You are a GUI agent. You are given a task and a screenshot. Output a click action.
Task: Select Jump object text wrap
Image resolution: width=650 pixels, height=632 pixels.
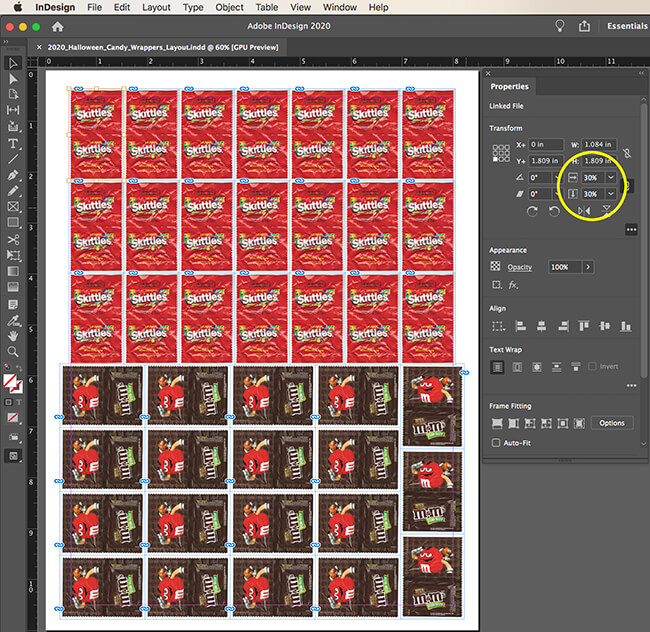click(556, 367)
